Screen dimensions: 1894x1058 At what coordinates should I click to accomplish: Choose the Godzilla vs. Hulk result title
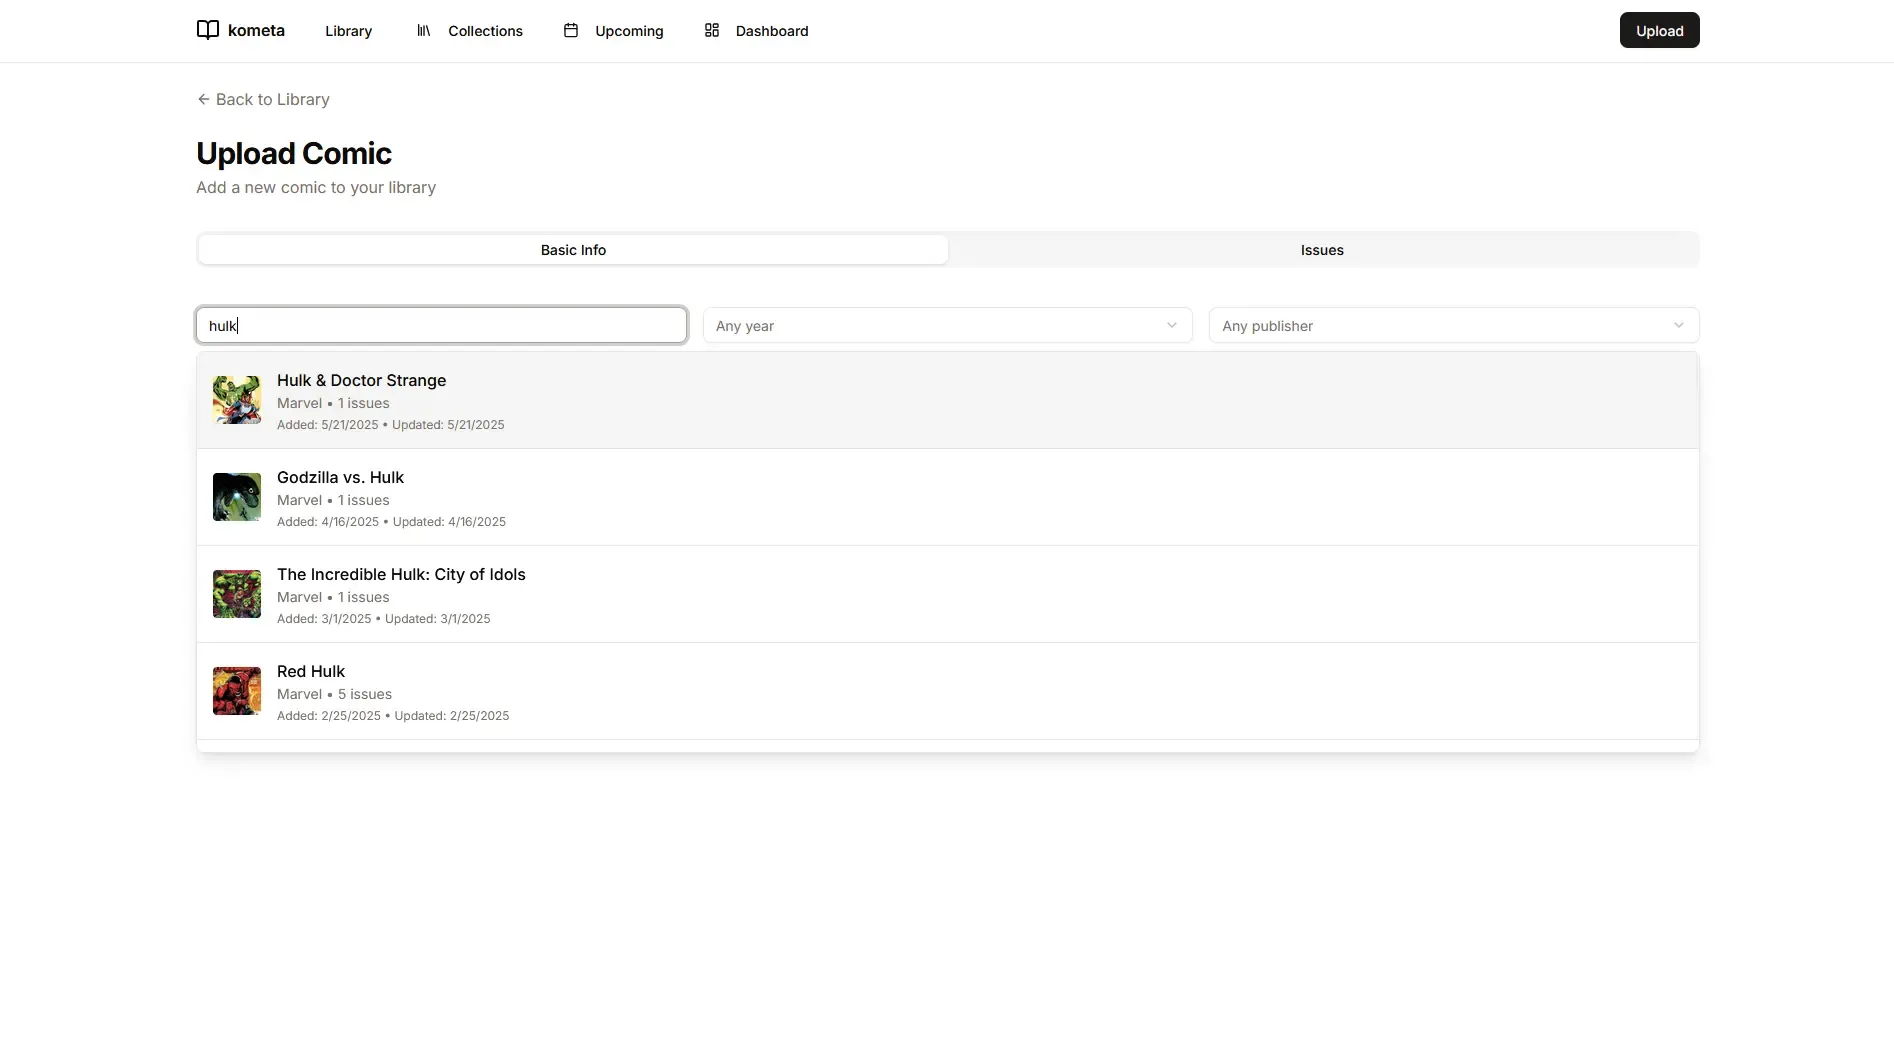tap(340, 477)
